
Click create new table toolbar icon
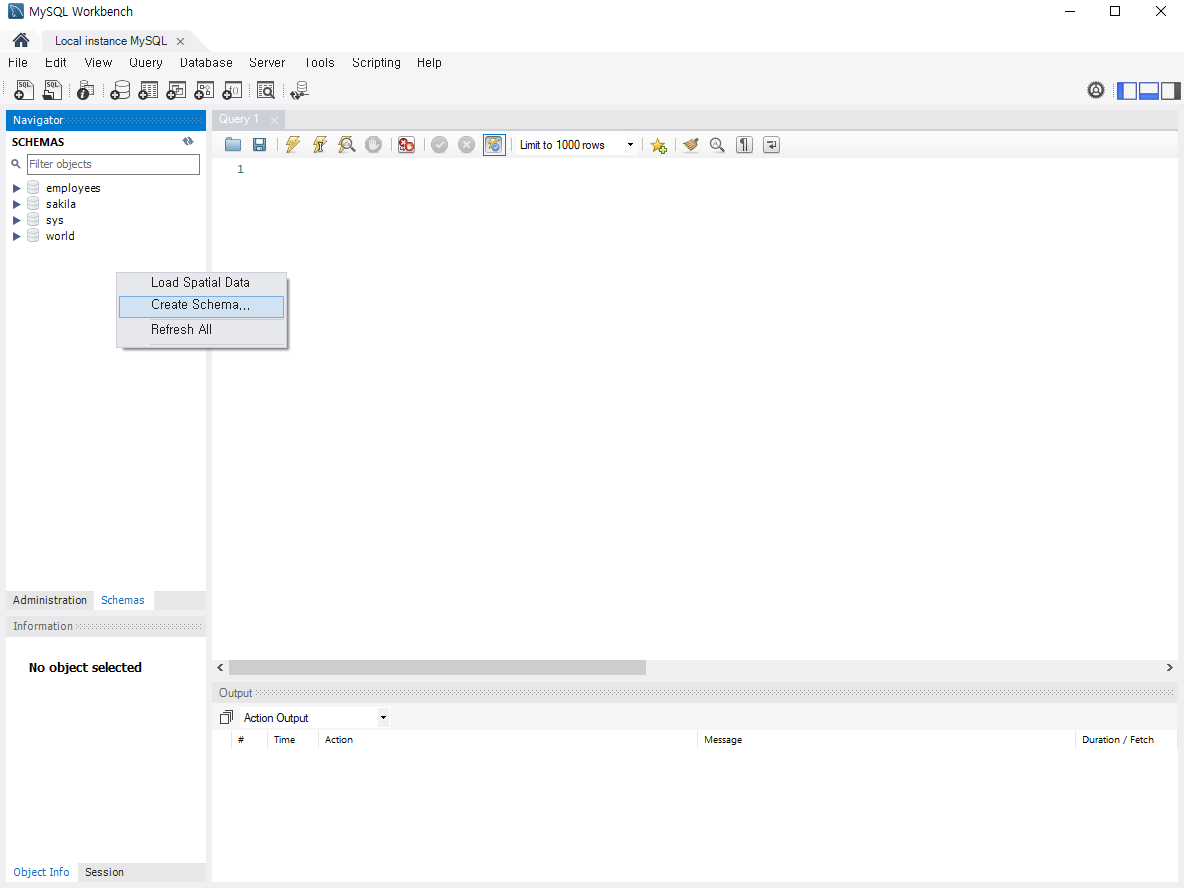pos(148,91)
